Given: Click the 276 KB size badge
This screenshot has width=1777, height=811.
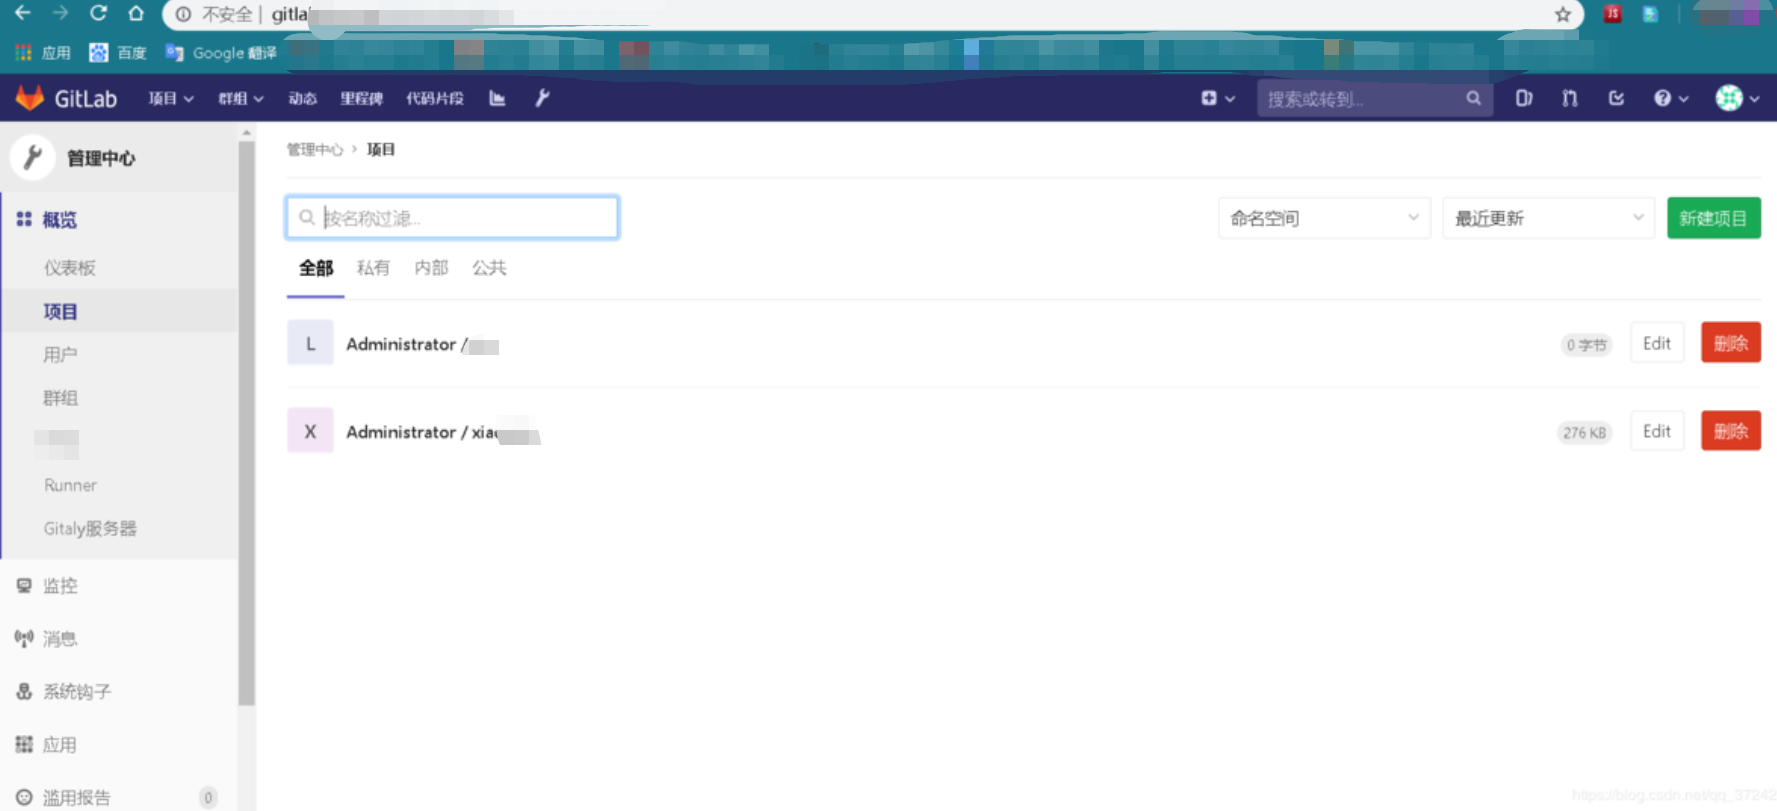Looking at the screenshot, I should [x=1585, y=433].
